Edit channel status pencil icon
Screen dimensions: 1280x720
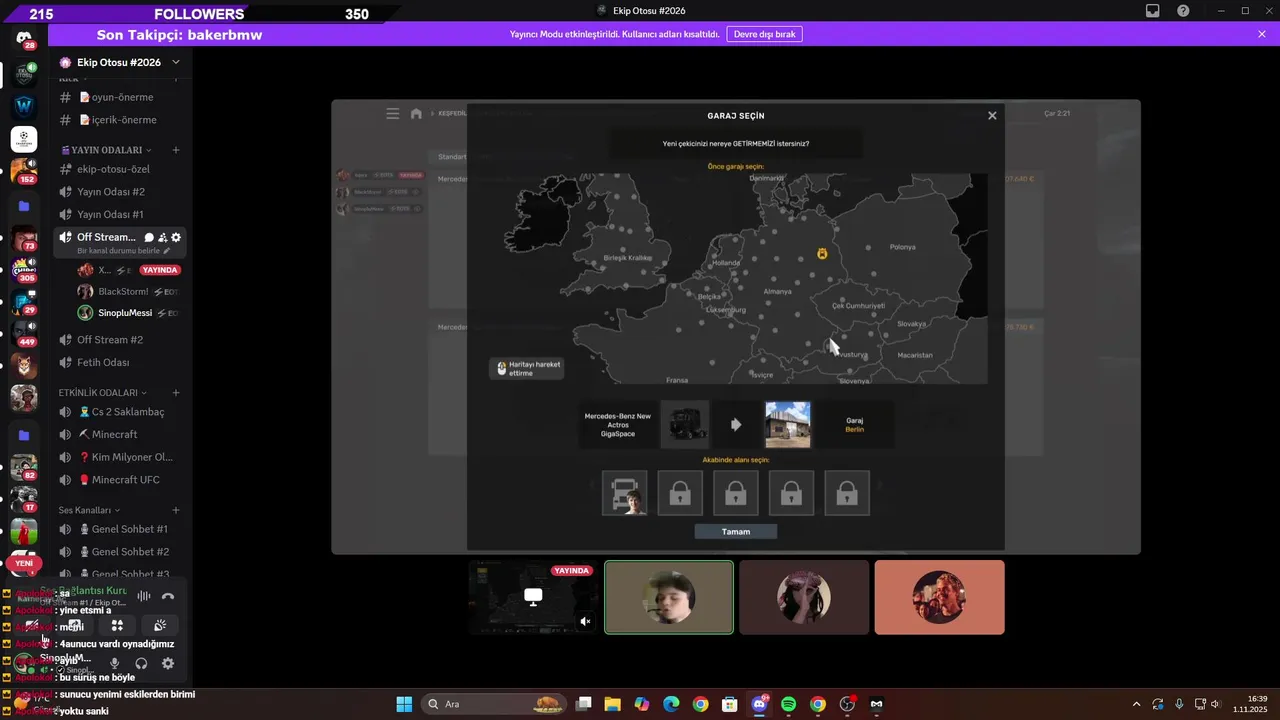coord(167,251)
